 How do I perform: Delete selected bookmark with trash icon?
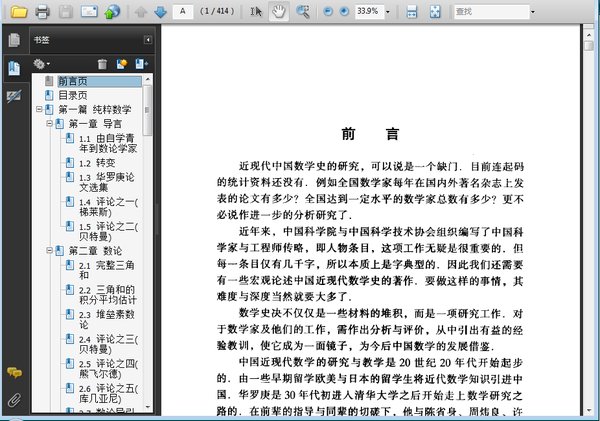pyautogui.click(x=102, y=64)
